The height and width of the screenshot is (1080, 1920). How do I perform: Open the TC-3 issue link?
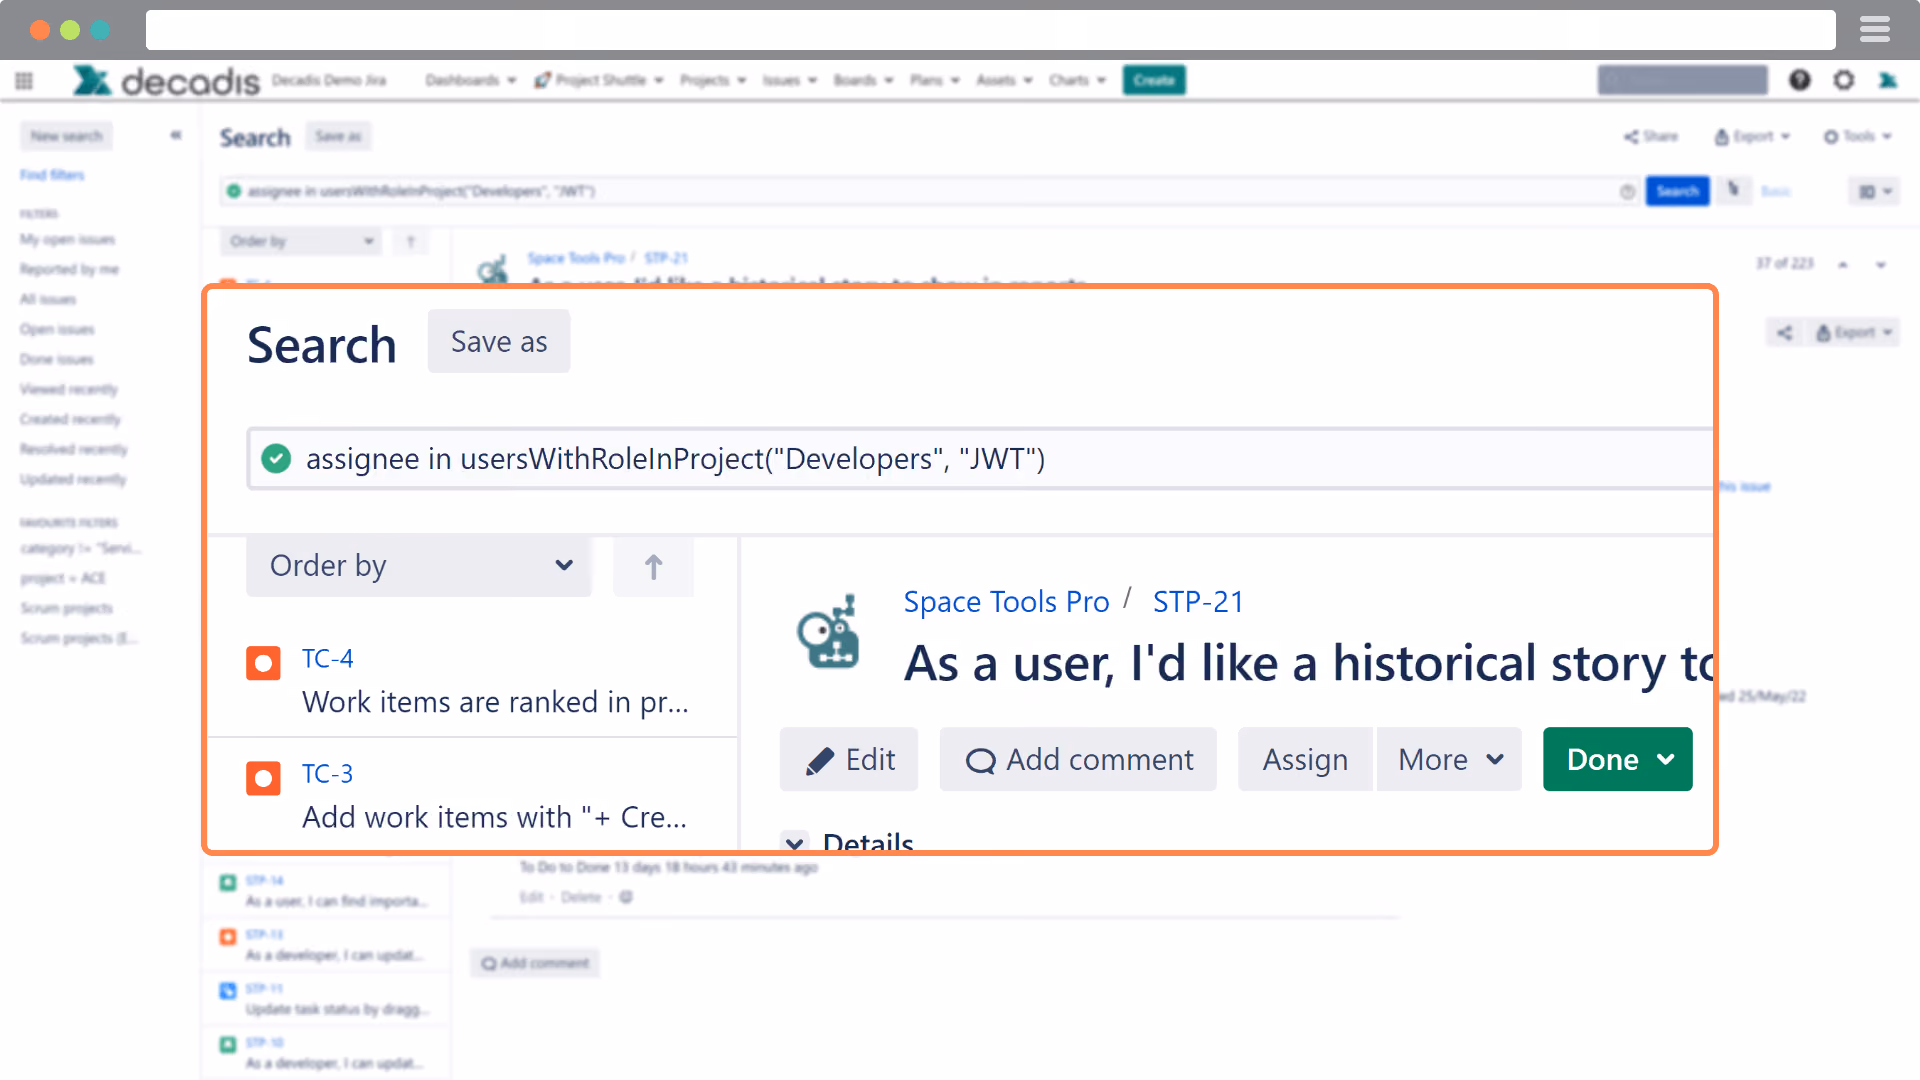pyautogui.click(x=327, y=774)
